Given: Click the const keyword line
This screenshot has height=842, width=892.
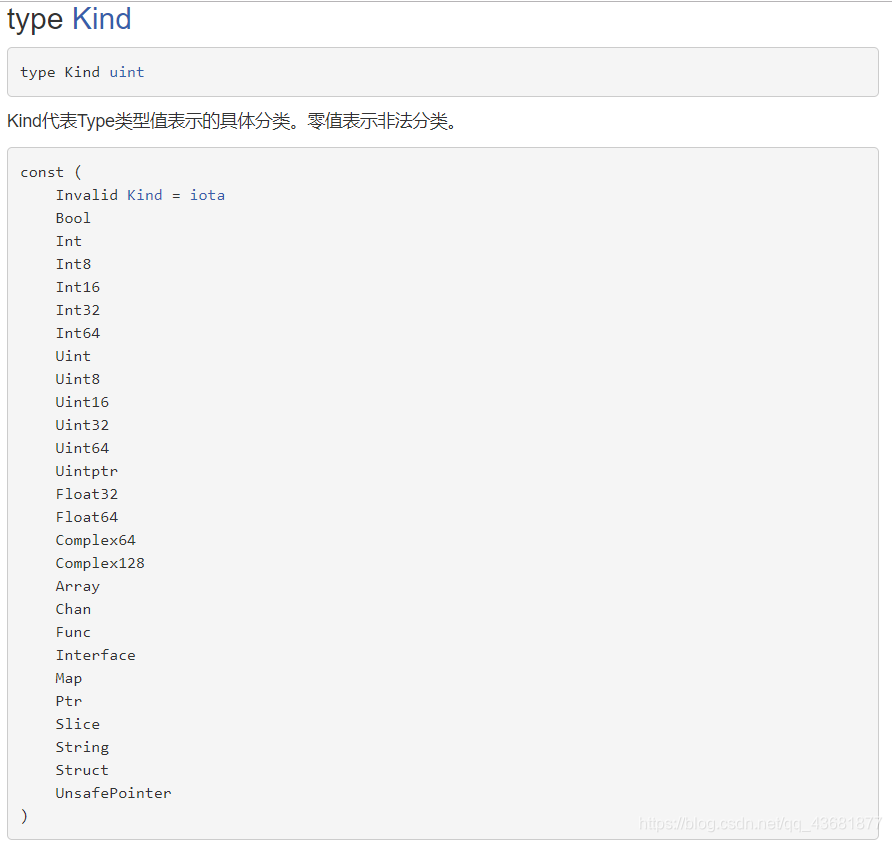Looking at the screenshot, I should [x=51, y=172].
